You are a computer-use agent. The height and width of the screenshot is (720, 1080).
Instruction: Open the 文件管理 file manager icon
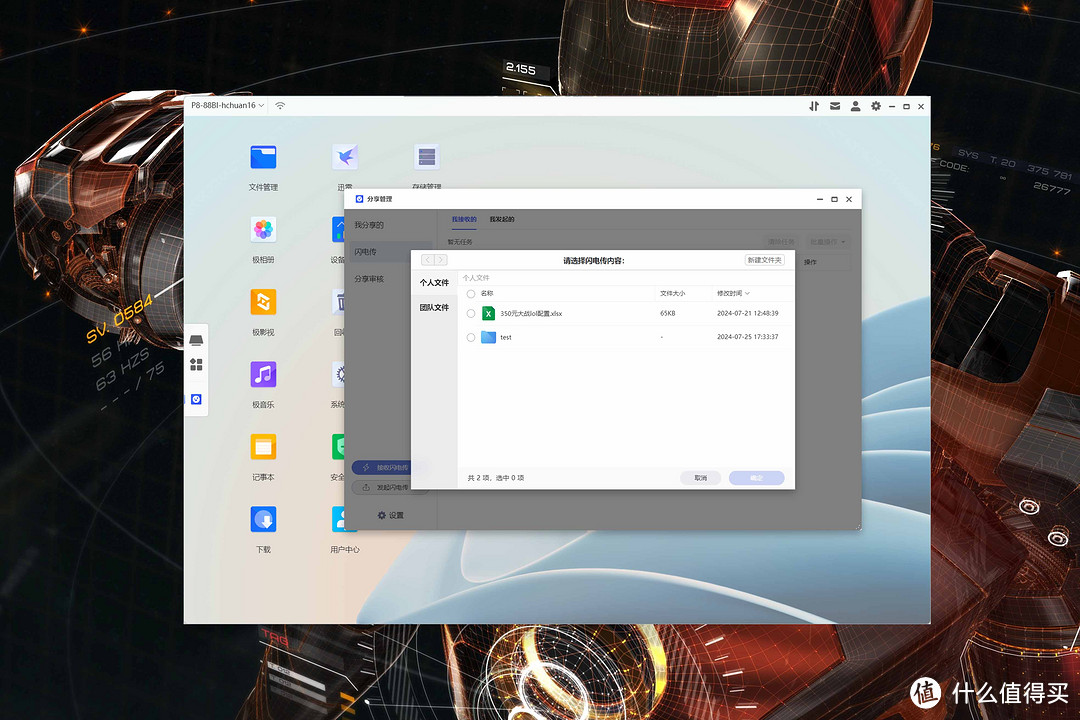pyautogui.click(x=263, y=157)
